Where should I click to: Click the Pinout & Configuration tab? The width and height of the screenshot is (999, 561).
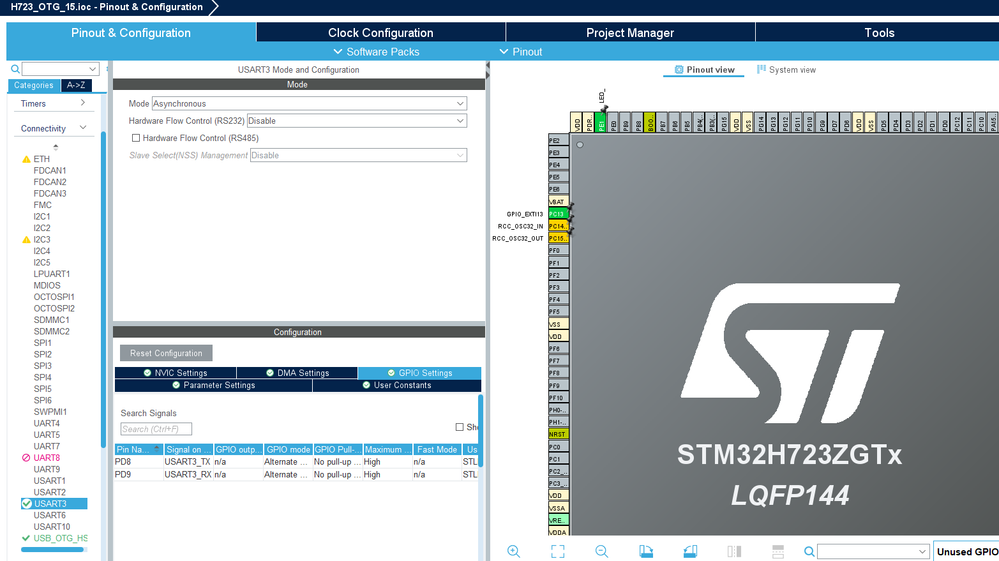click(x=131, y=32)
